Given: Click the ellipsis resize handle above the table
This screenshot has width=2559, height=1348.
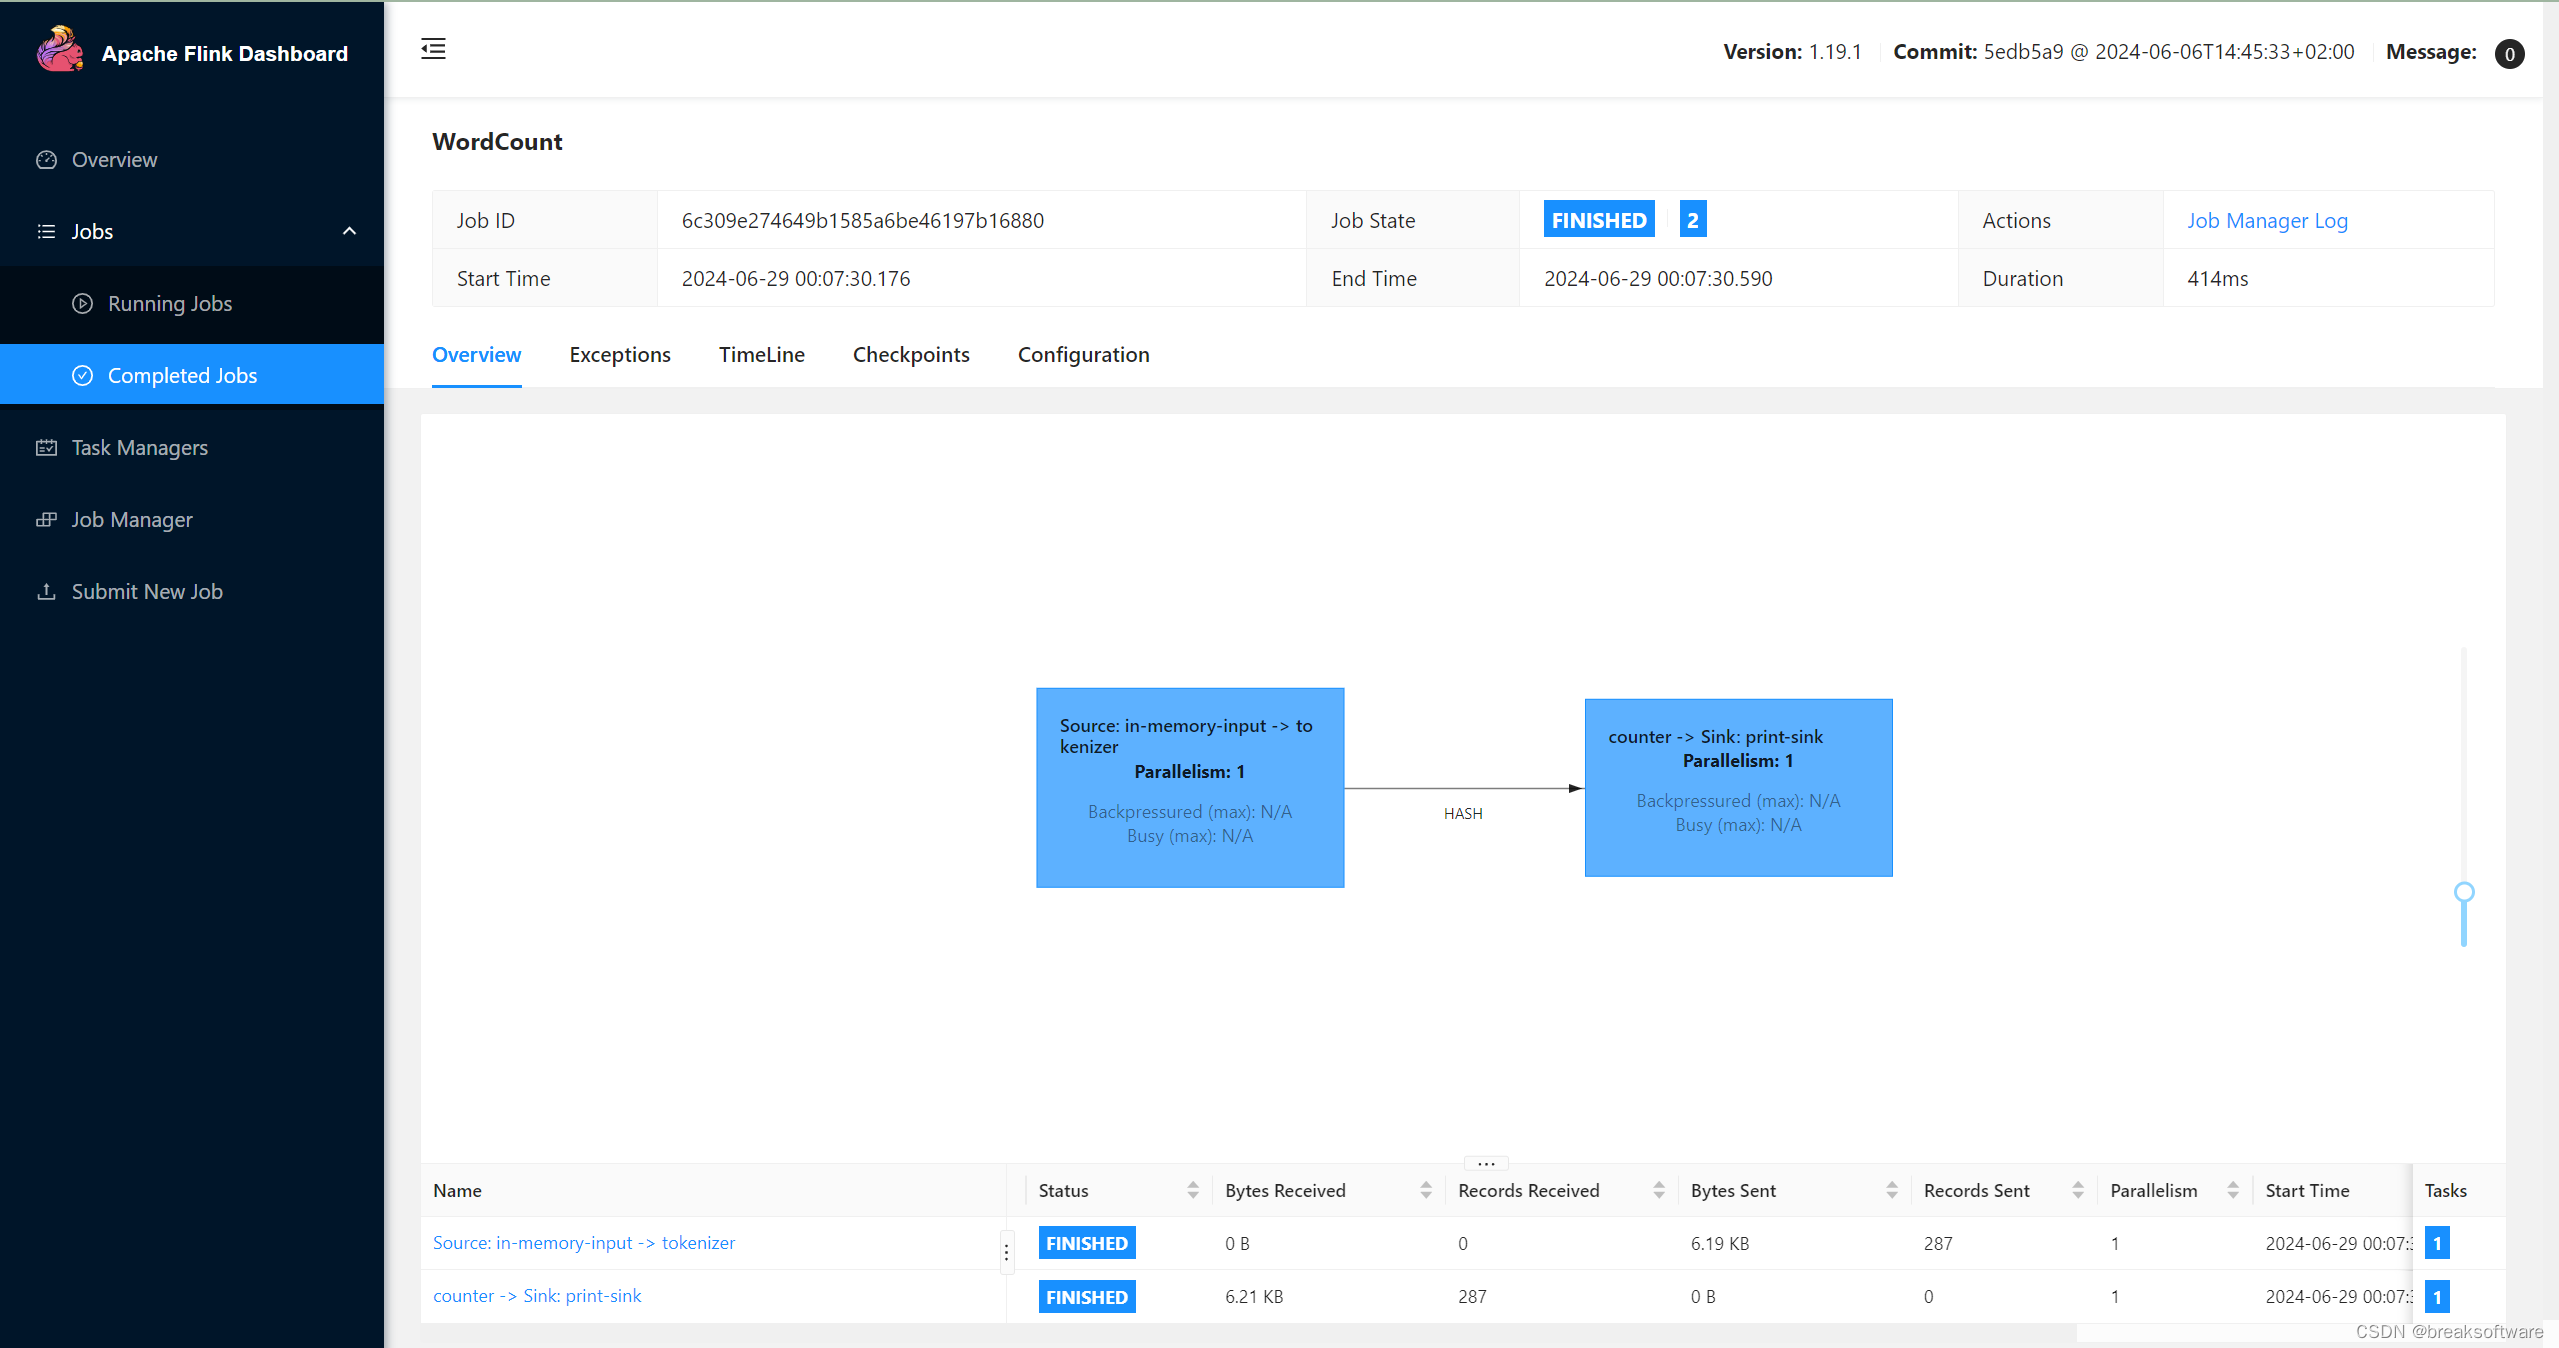Looking at the screenshot, I should 1486,1163.
